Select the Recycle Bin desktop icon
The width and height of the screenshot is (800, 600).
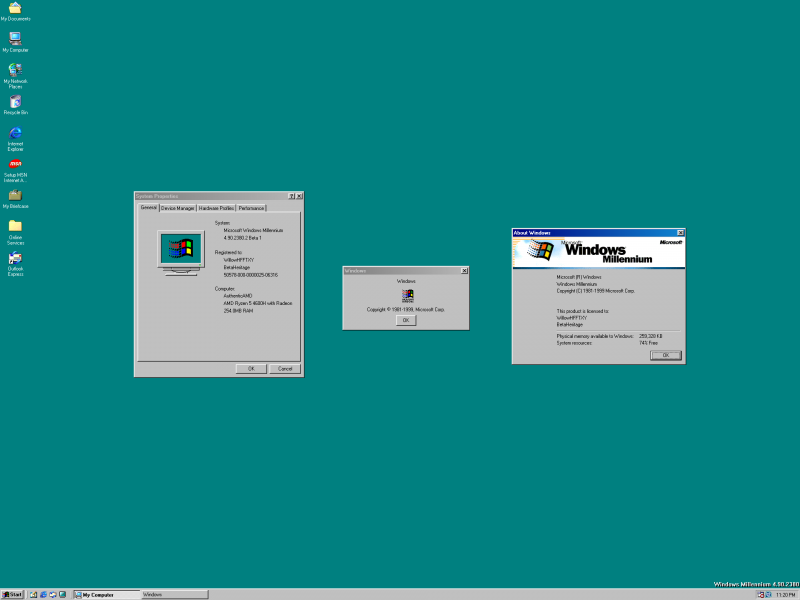(x=15, y=105)
